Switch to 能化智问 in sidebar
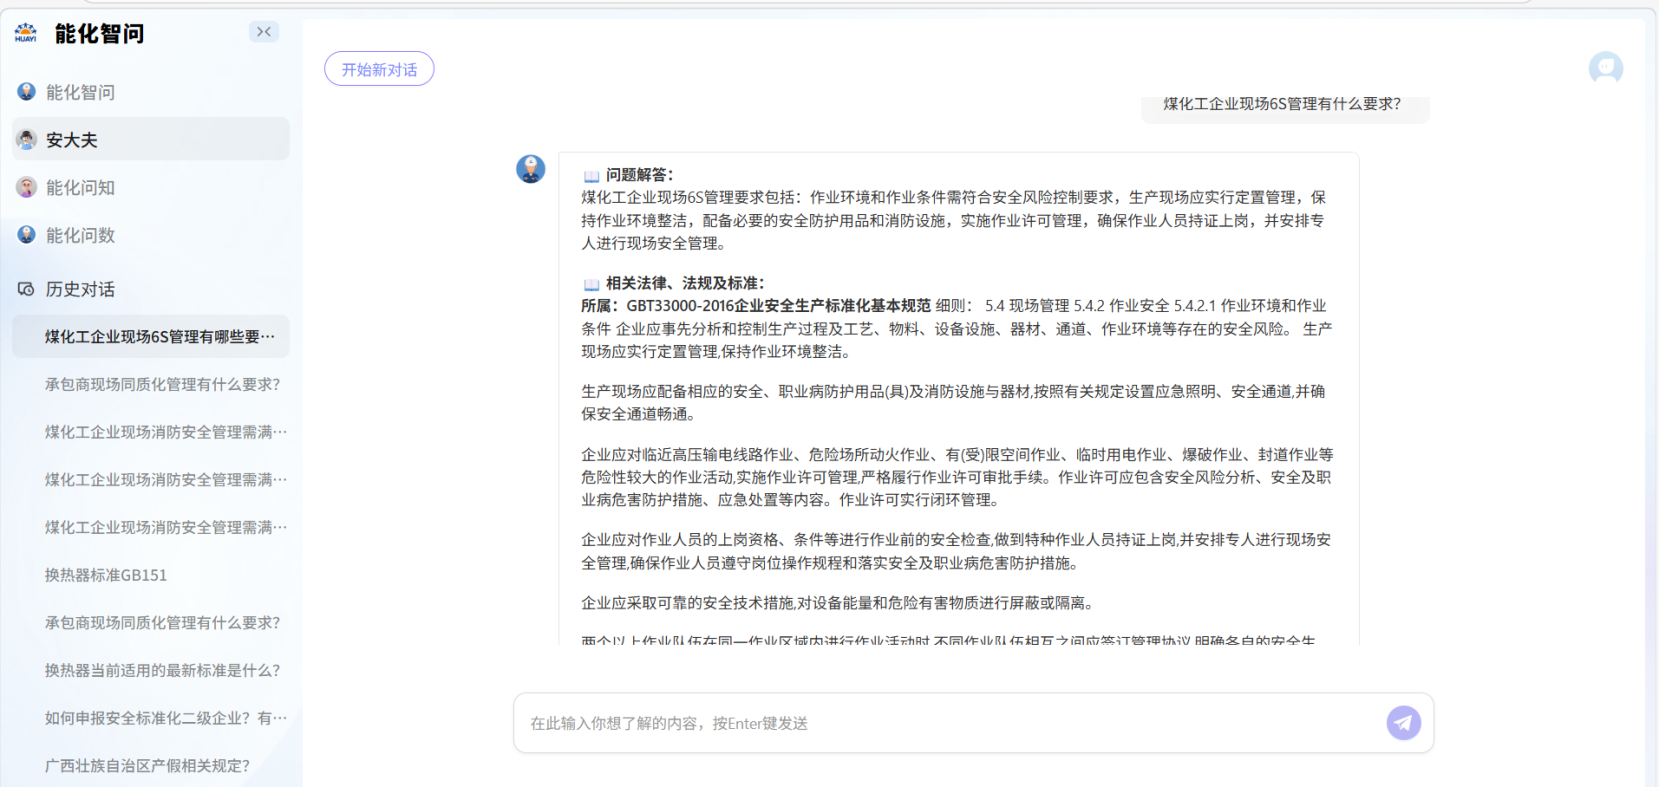 (80, 92)
